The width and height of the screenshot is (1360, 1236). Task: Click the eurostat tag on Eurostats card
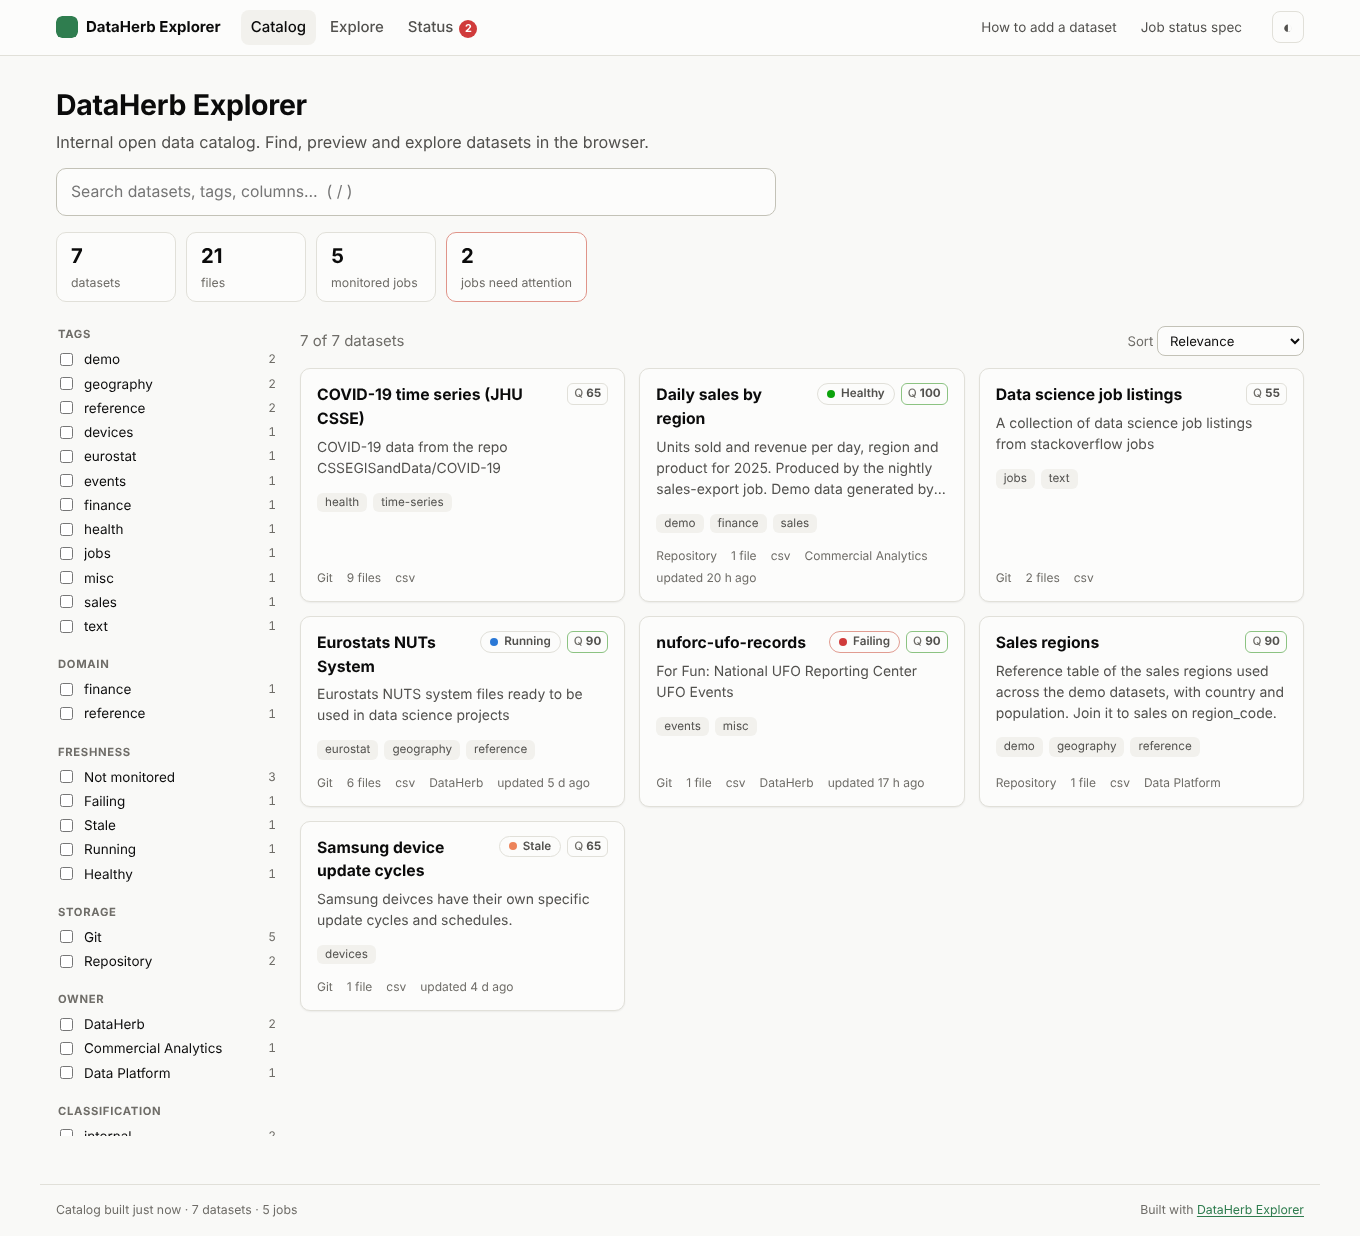pos(348,749)
